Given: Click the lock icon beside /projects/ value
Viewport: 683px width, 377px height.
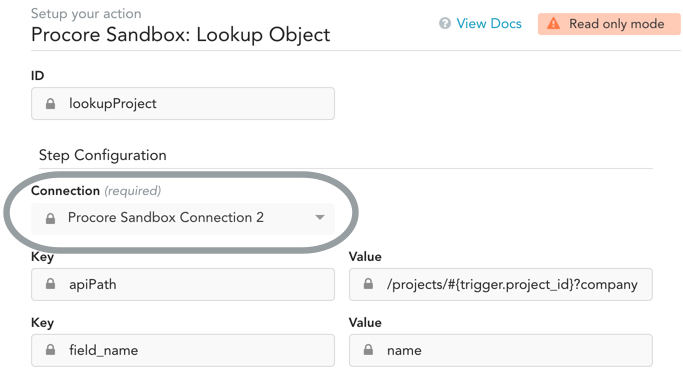Looking at the screenshot, I should coord(368,284).
